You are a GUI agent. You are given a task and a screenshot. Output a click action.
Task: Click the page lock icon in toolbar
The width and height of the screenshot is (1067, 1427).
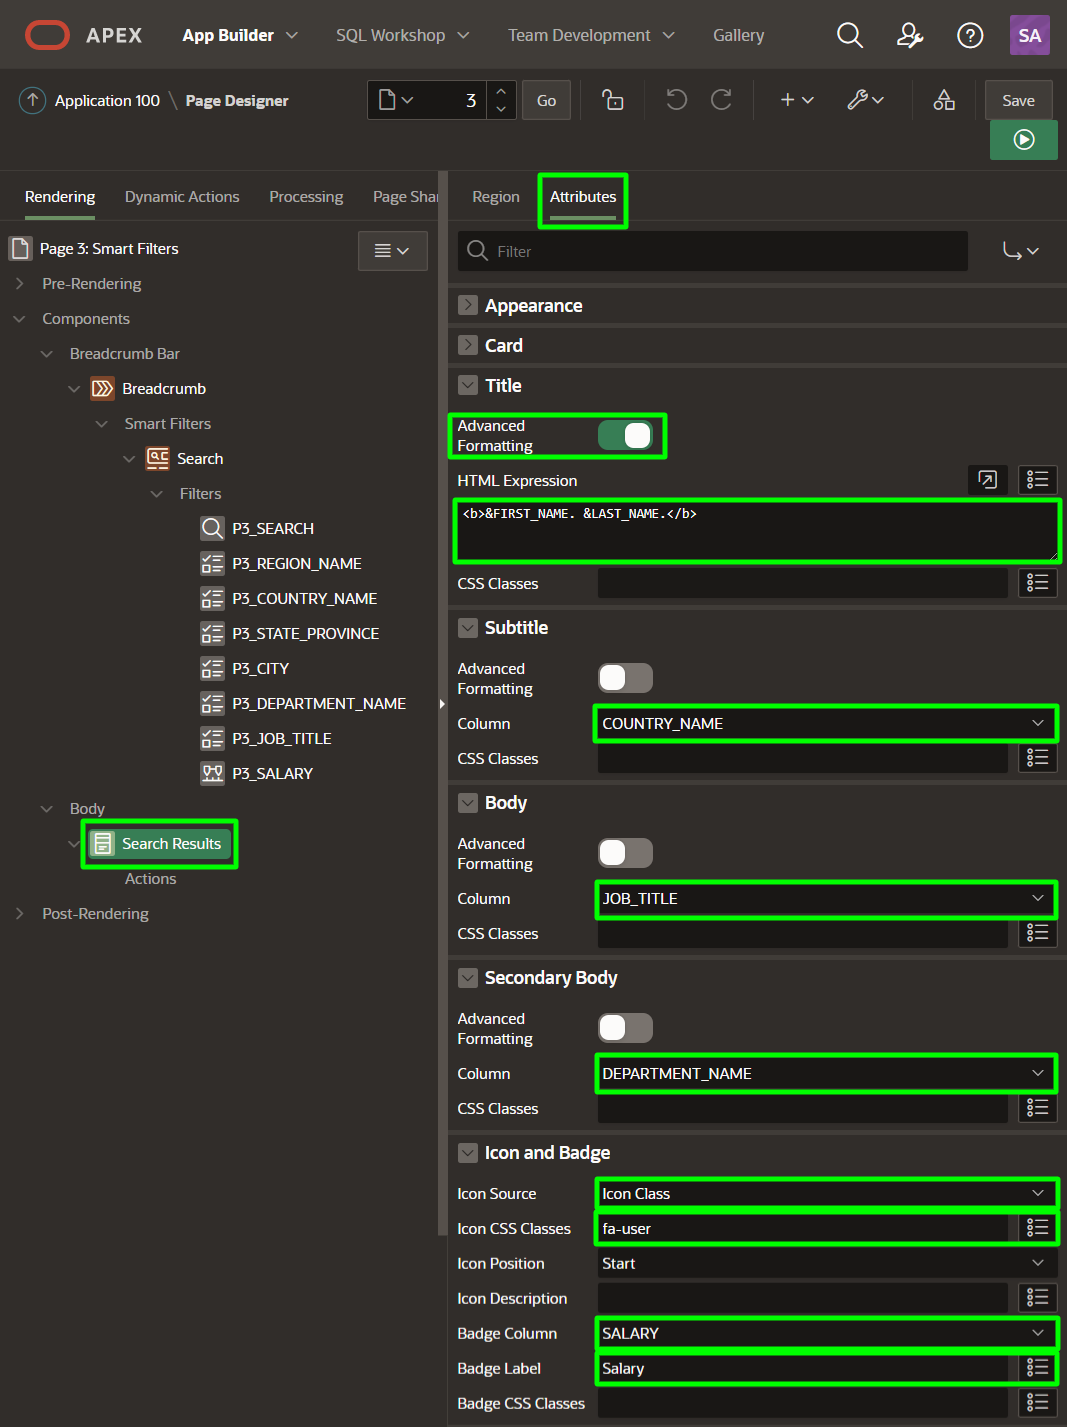coord(613,100)
